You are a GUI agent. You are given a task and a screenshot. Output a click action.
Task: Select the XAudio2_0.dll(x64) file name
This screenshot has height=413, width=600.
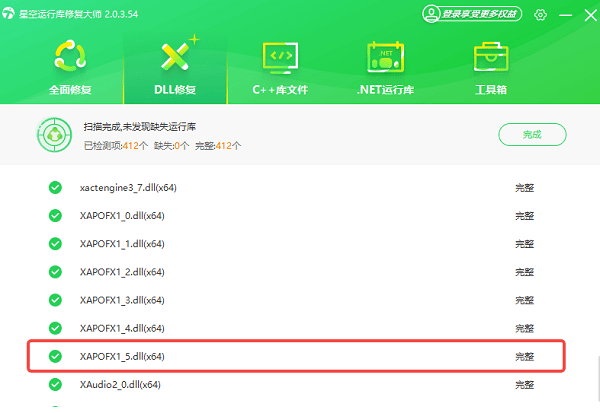pos(120,384)
